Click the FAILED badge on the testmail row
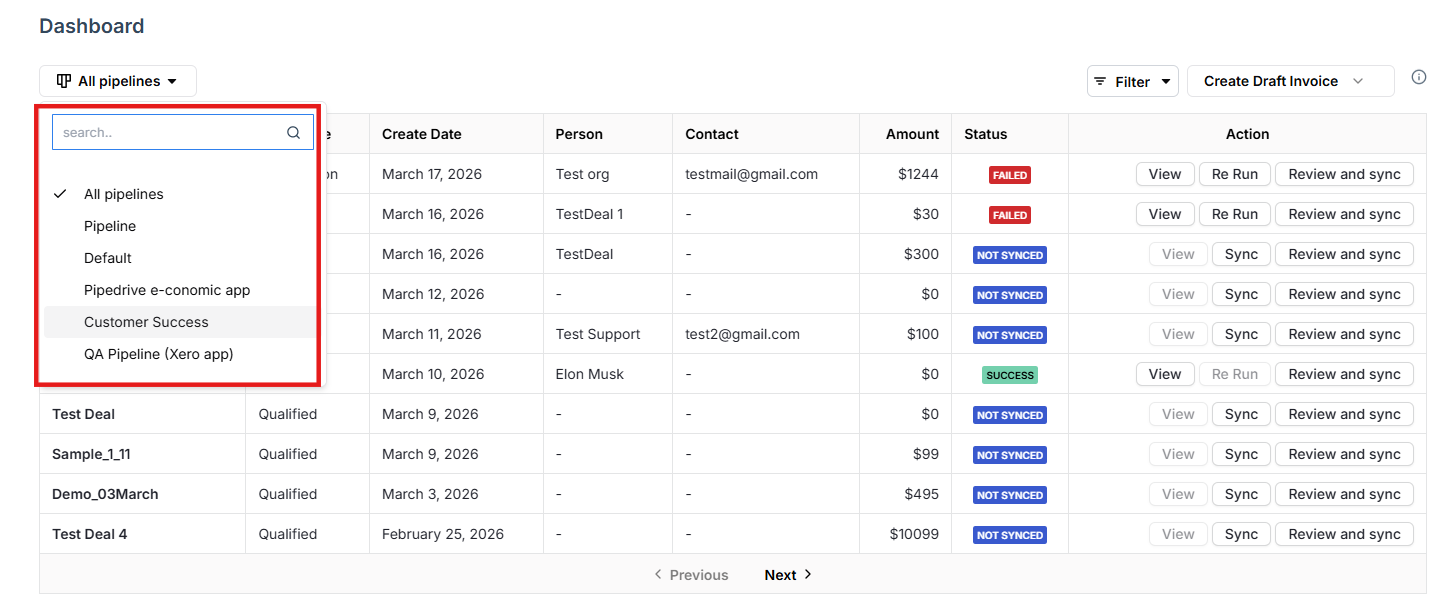Image resolution: width=1453 pixels, height=595 pixels. click(x=1009, y=173)
